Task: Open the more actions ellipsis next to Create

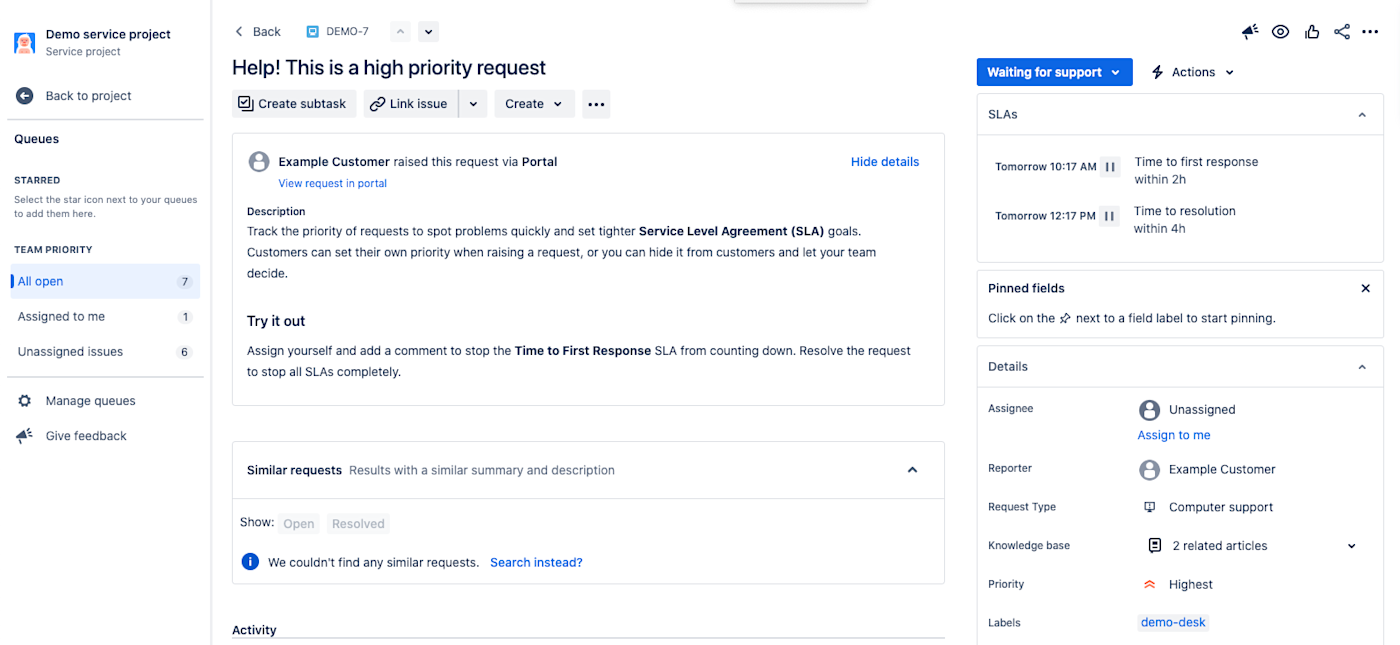Action: 596,104
